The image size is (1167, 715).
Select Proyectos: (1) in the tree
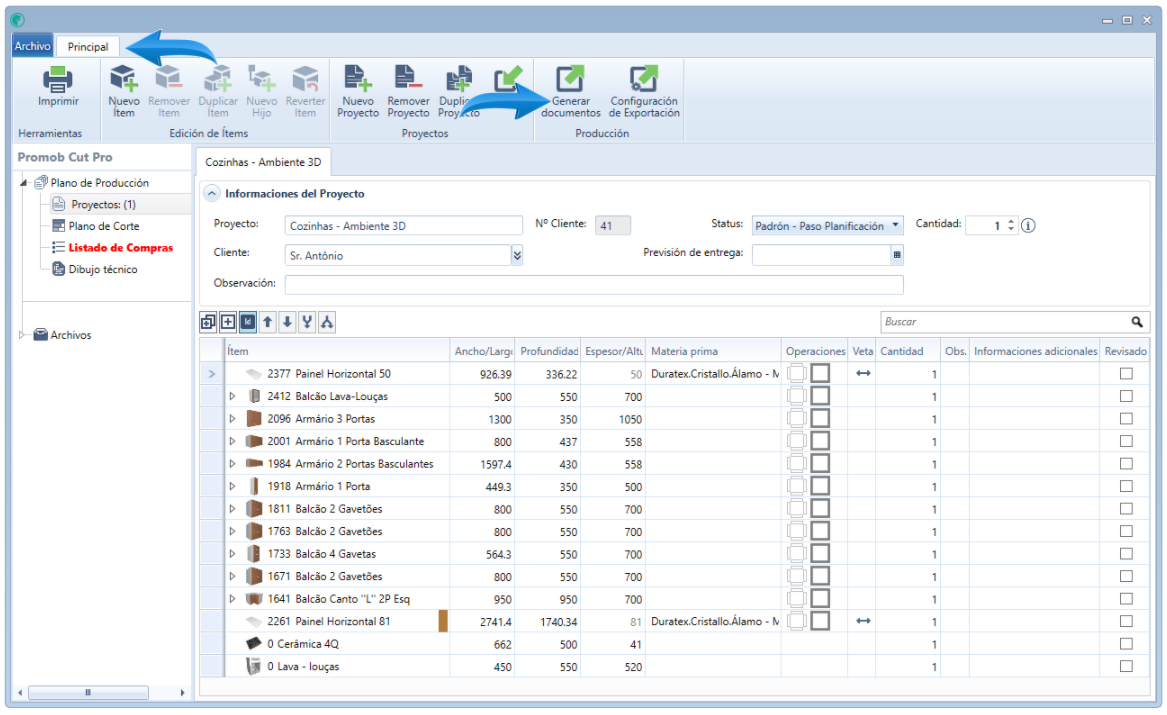tap(103, 205)
